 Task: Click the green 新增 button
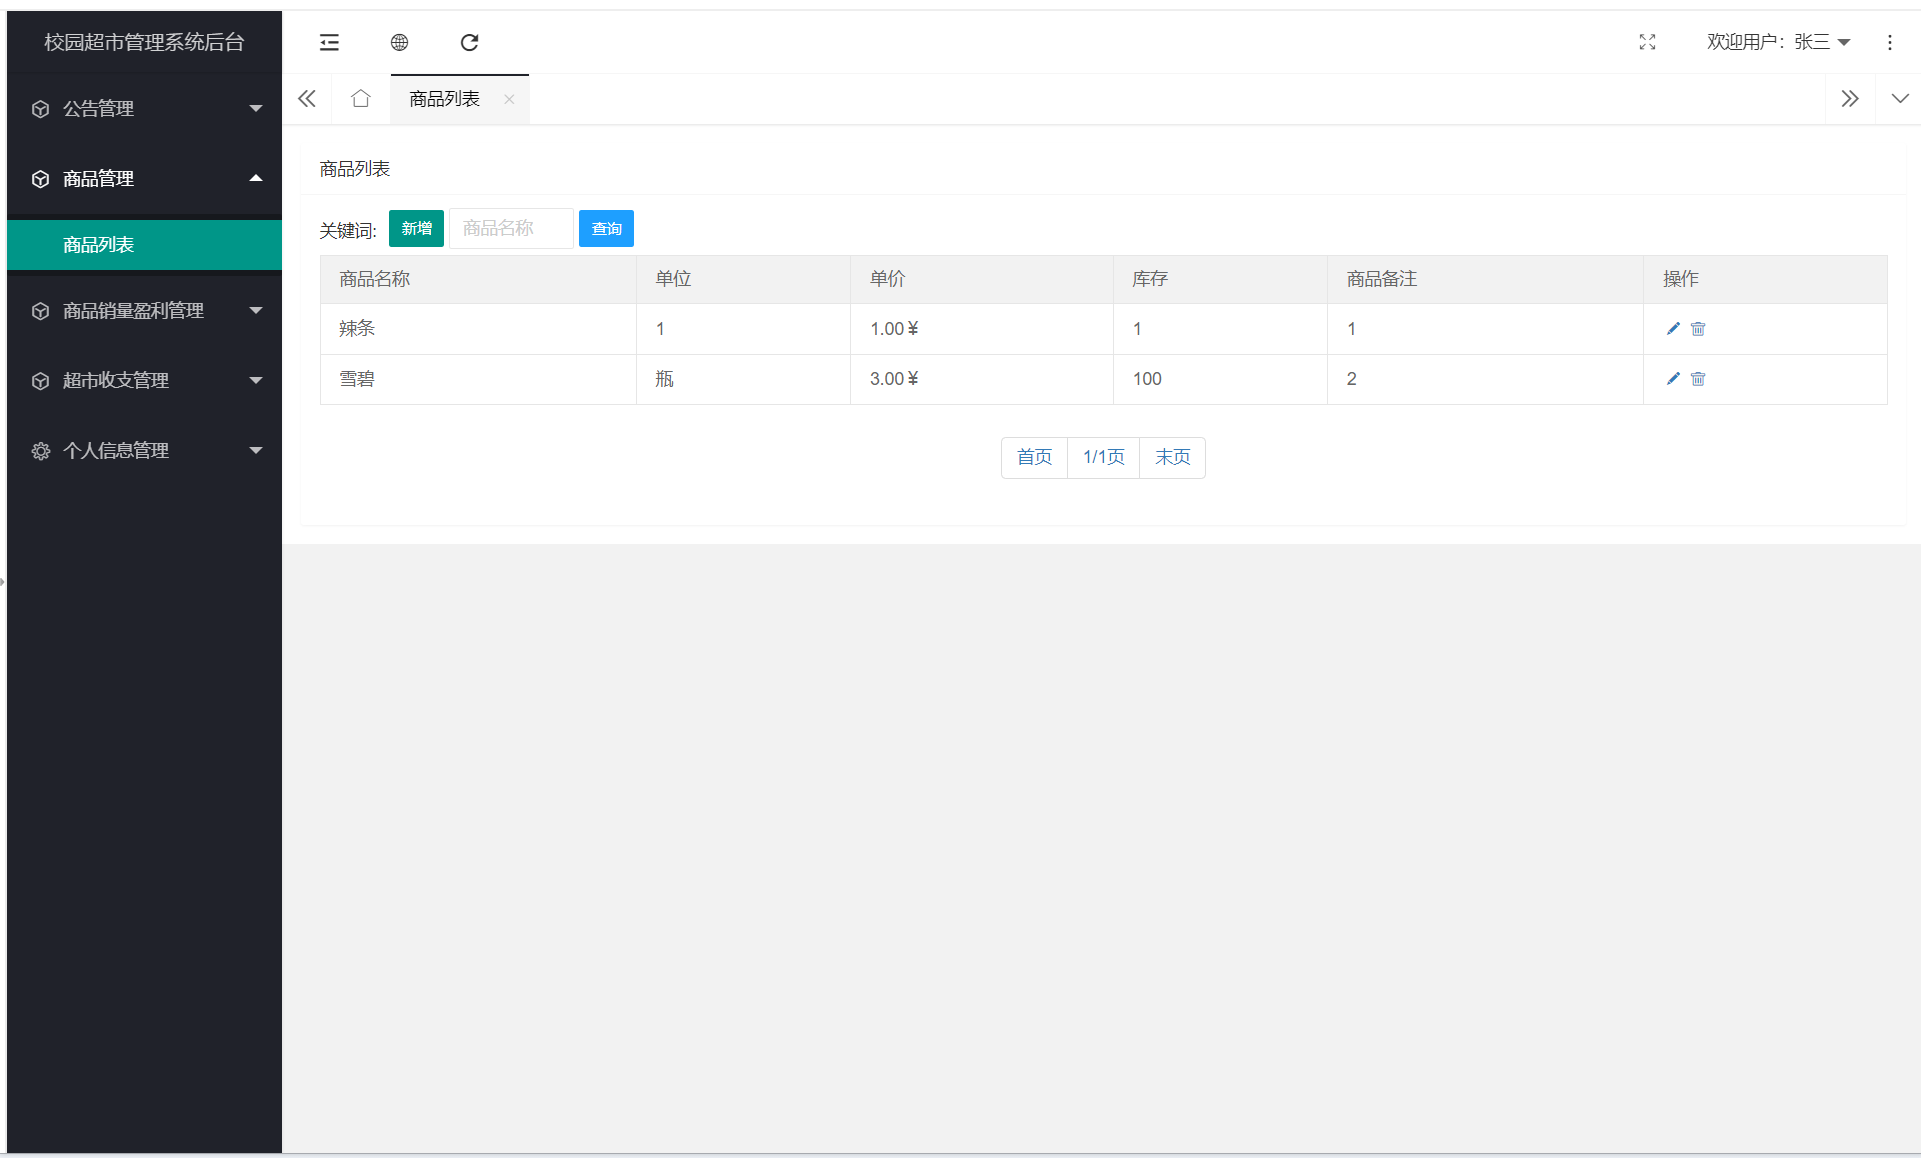click(x=416, y=229)
